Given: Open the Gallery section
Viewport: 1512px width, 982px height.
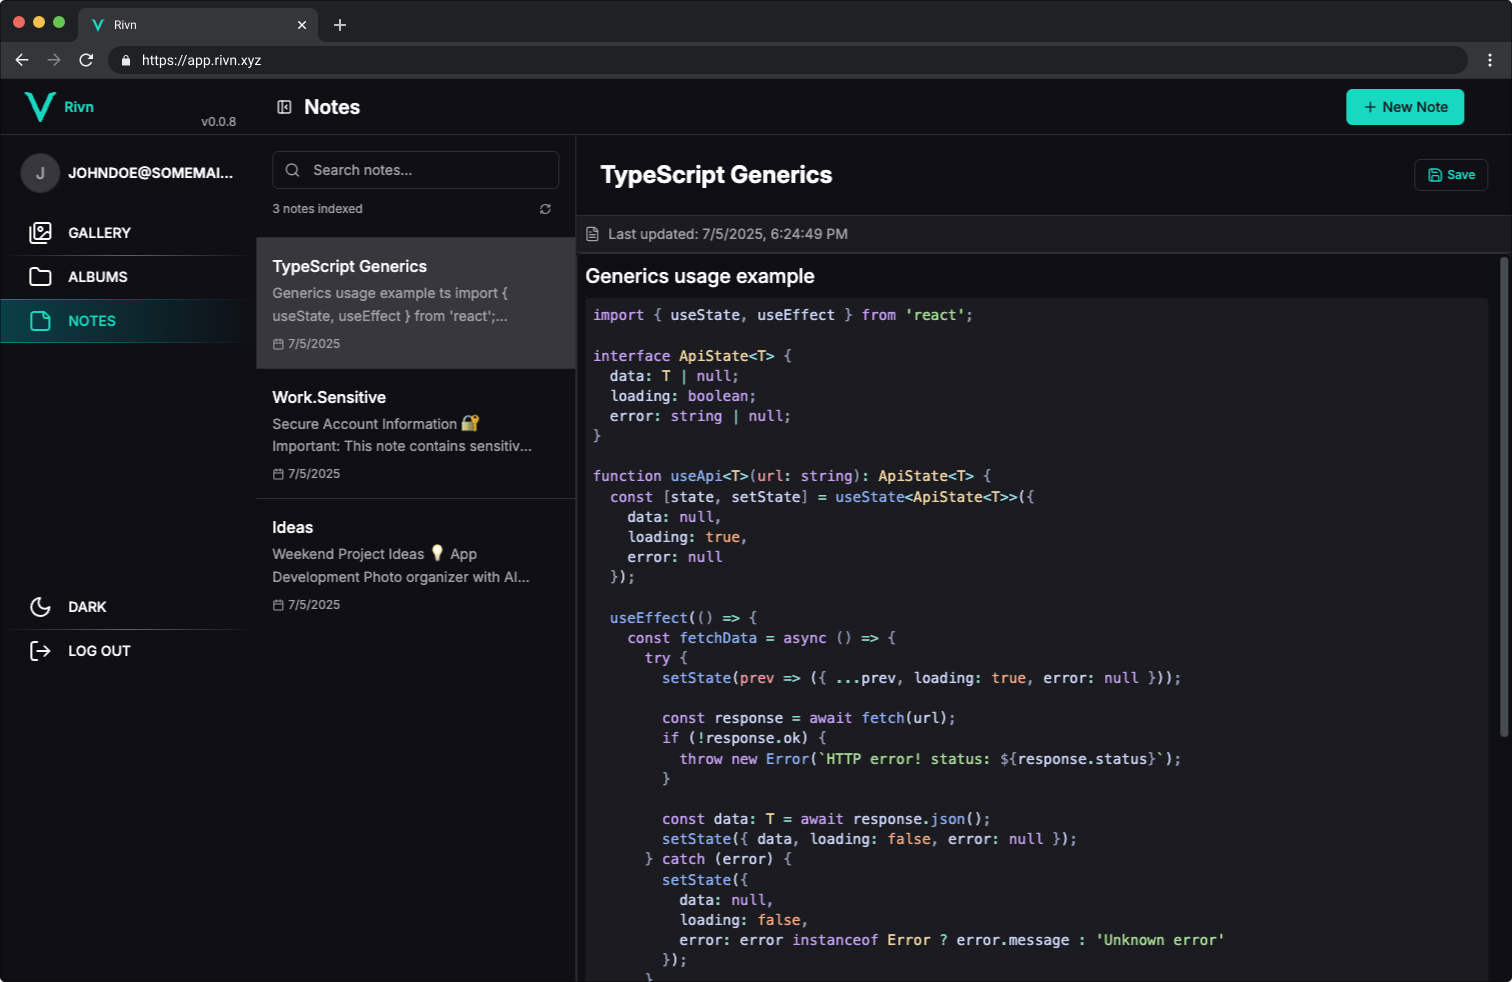Looking at the screenshot, I should click(125, 233).
